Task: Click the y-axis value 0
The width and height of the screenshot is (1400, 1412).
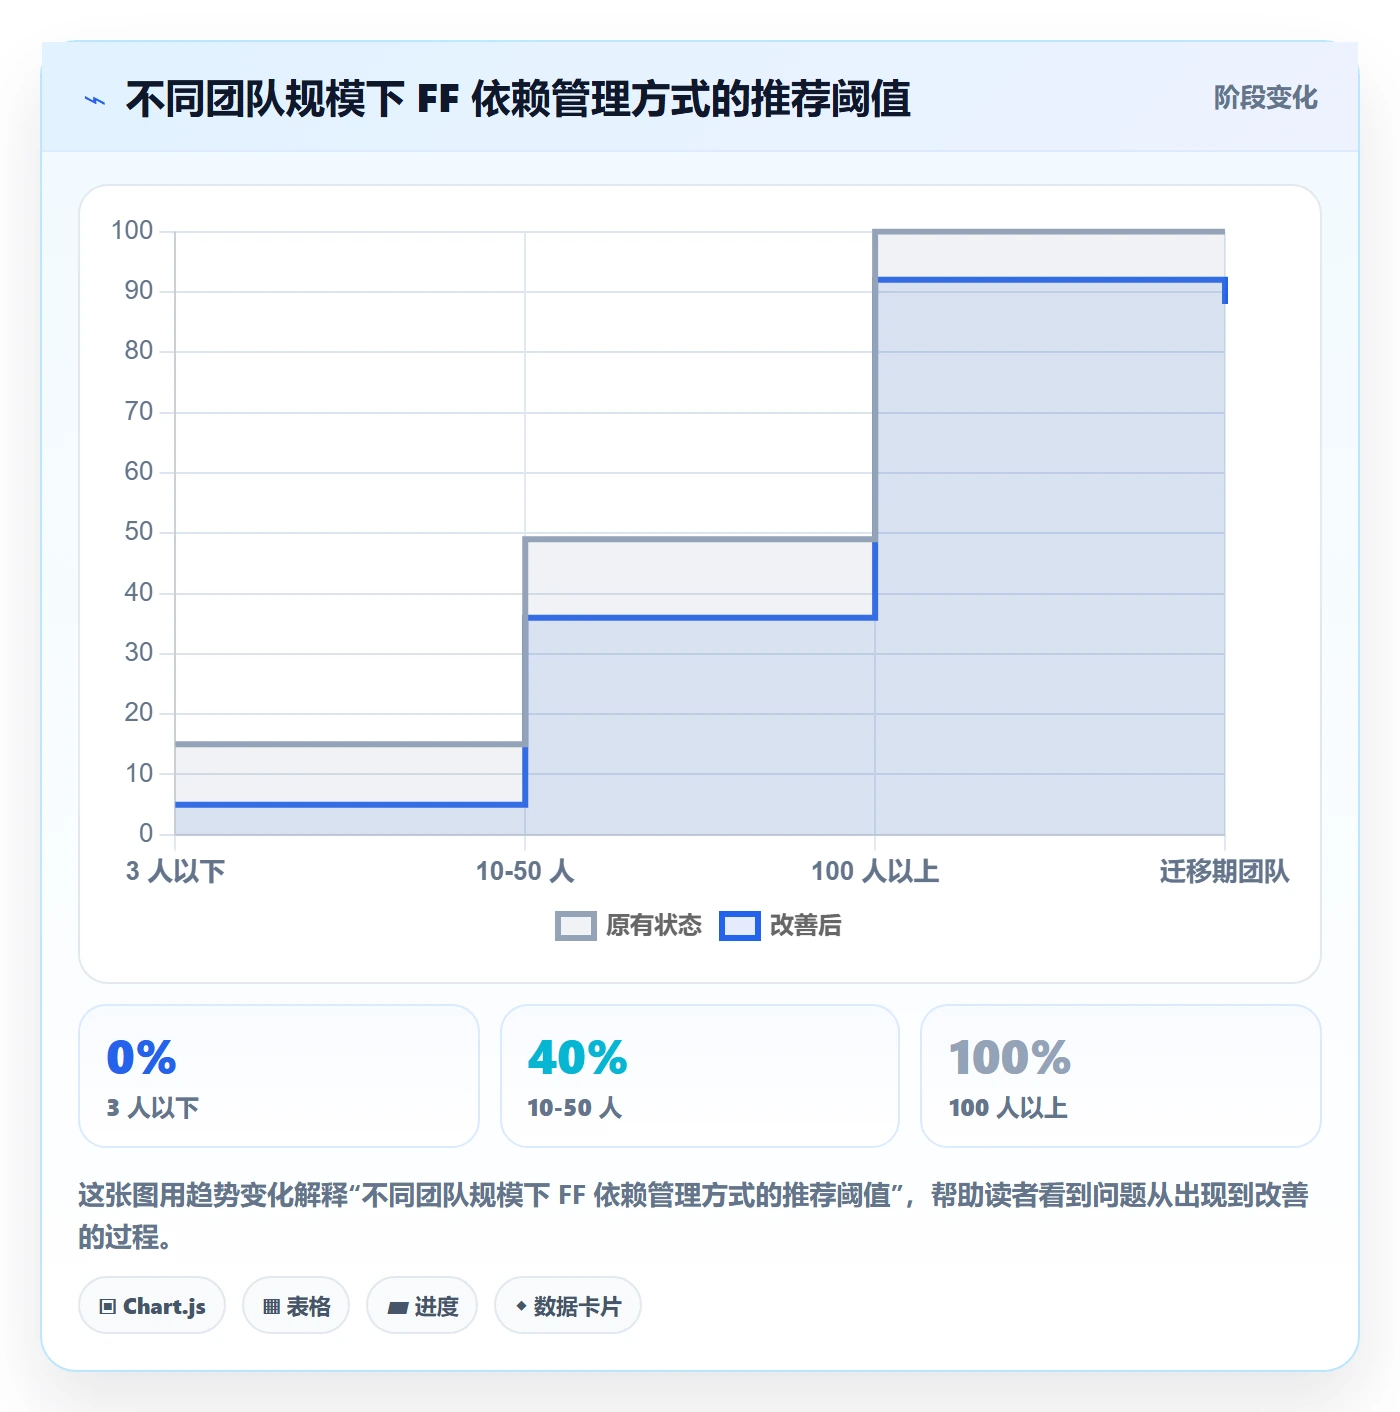Action: coord(146,833)
